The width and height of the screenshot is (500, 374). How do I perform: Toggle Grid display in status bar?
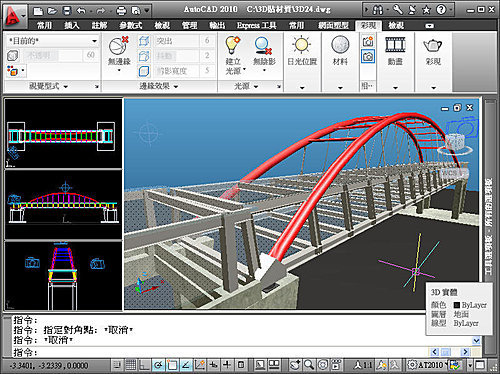(130, 365)
